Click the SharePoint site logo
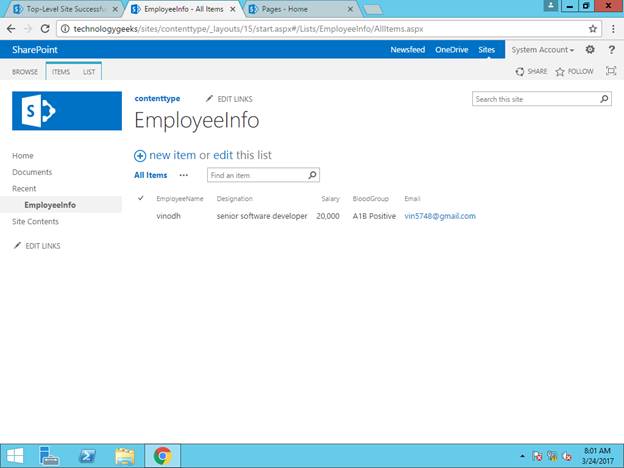 click(x=67, y=111)
